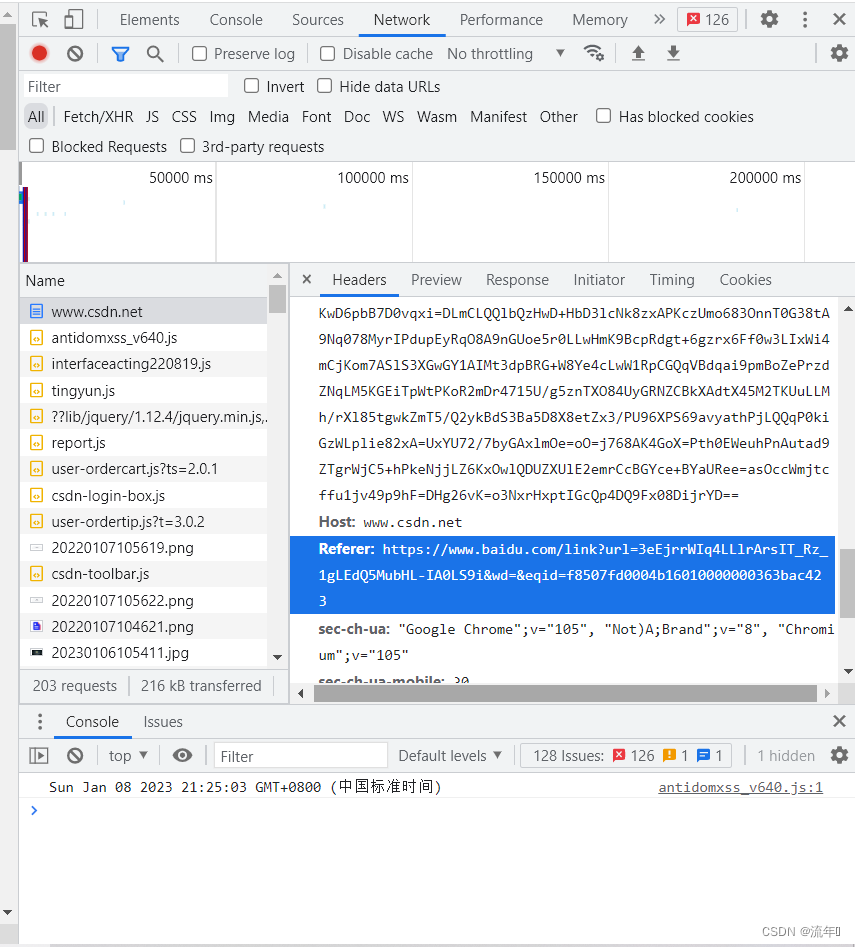
Task: Open the Preview tab of the request
Action: tap(436, 280)
